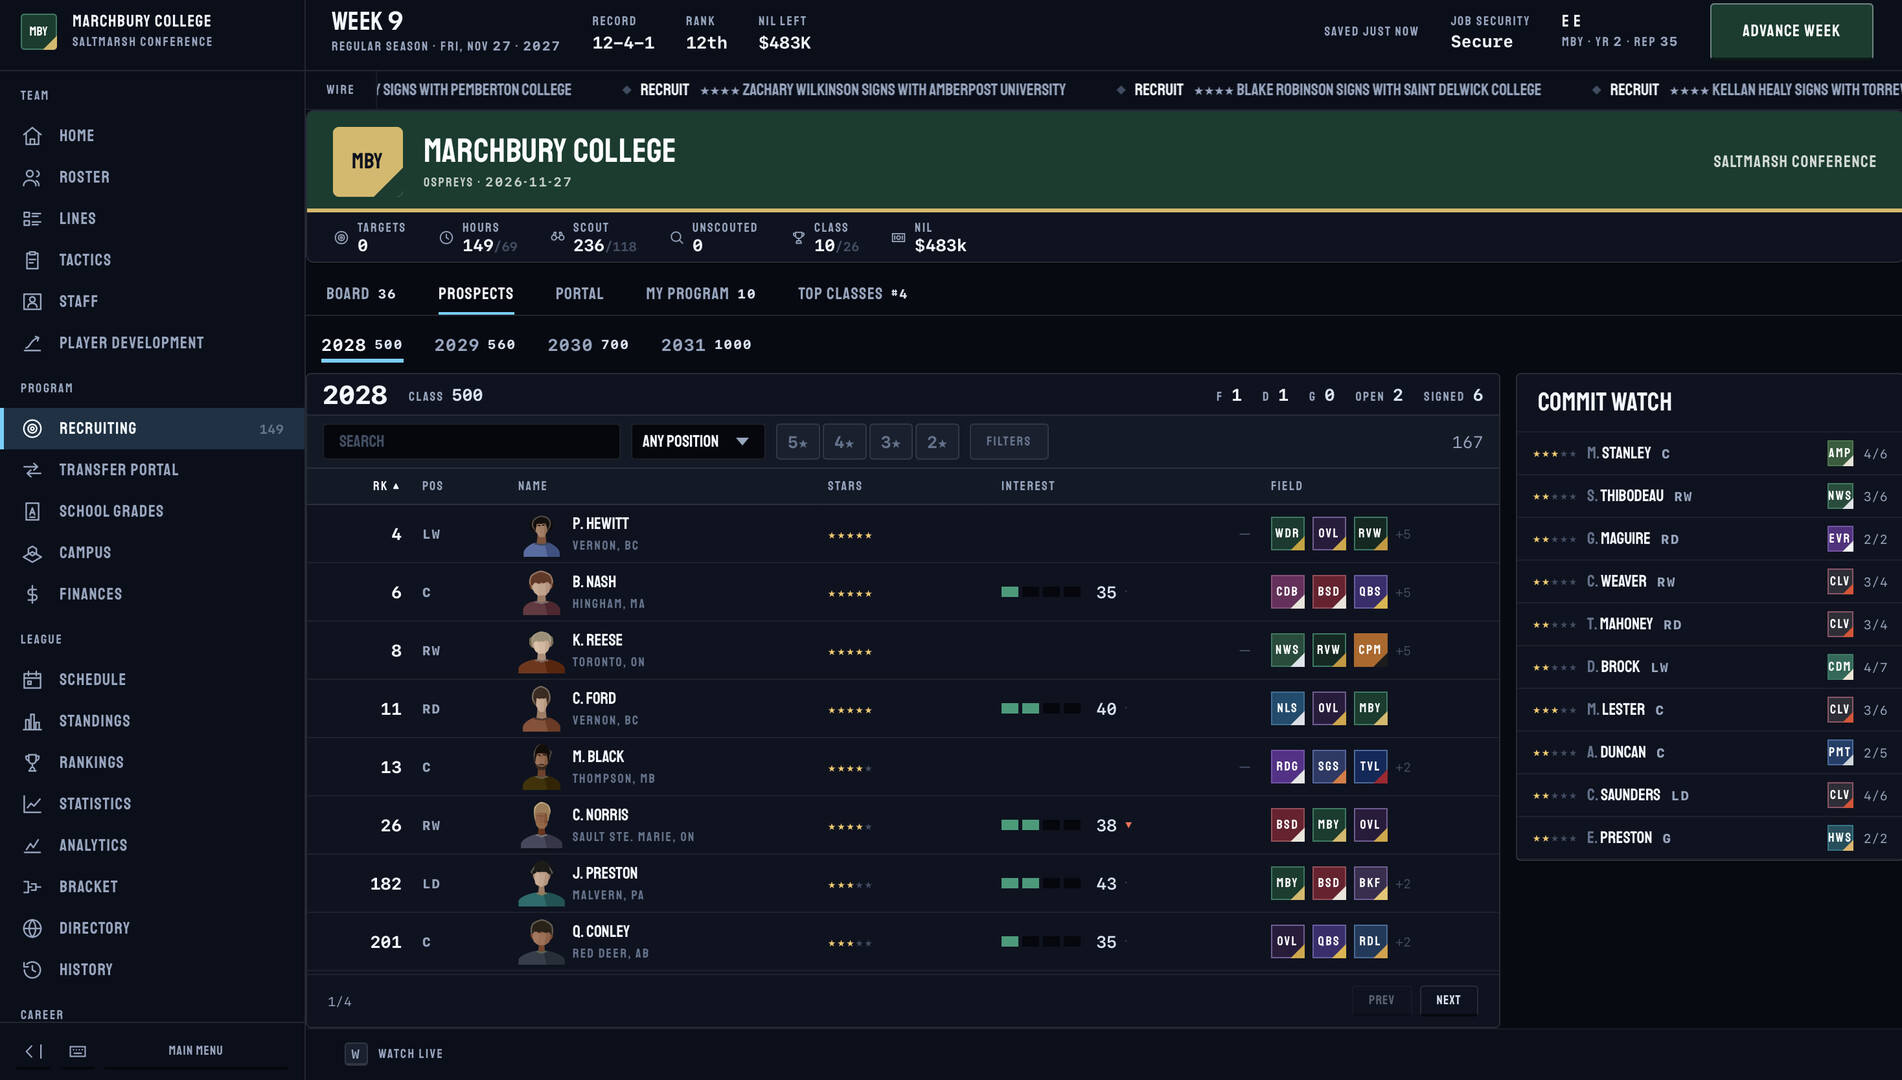The width and height of the screenshot is (1902, 1080).
Task: Open the Roster icon in sidebar
Action: (32, 177)
